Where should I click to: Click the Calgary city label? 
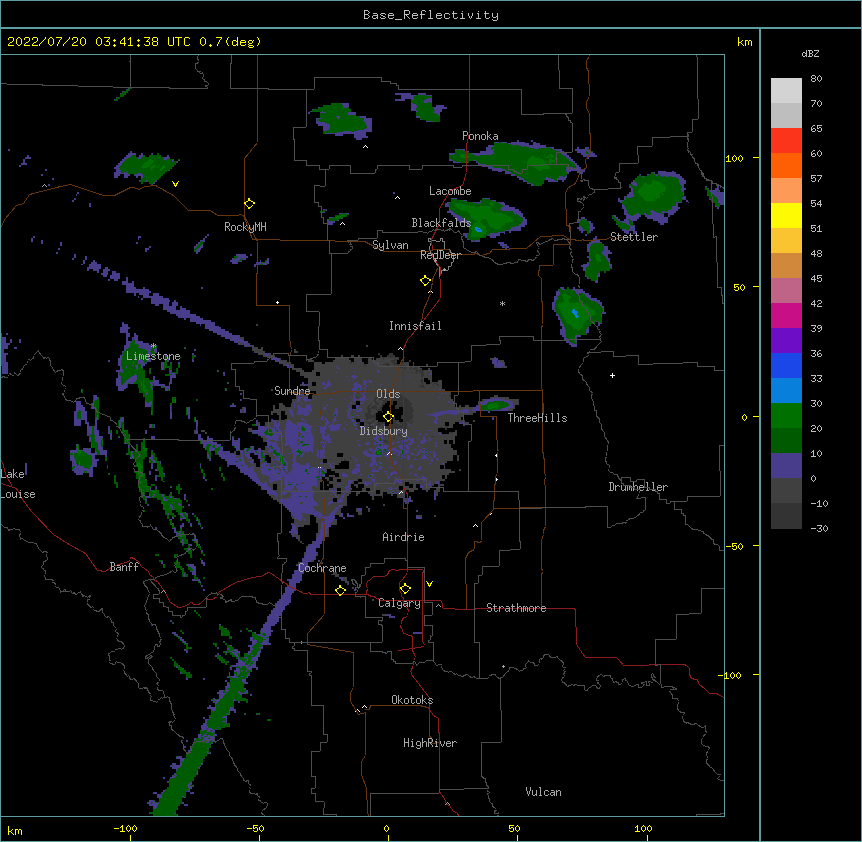pos(399,603)
